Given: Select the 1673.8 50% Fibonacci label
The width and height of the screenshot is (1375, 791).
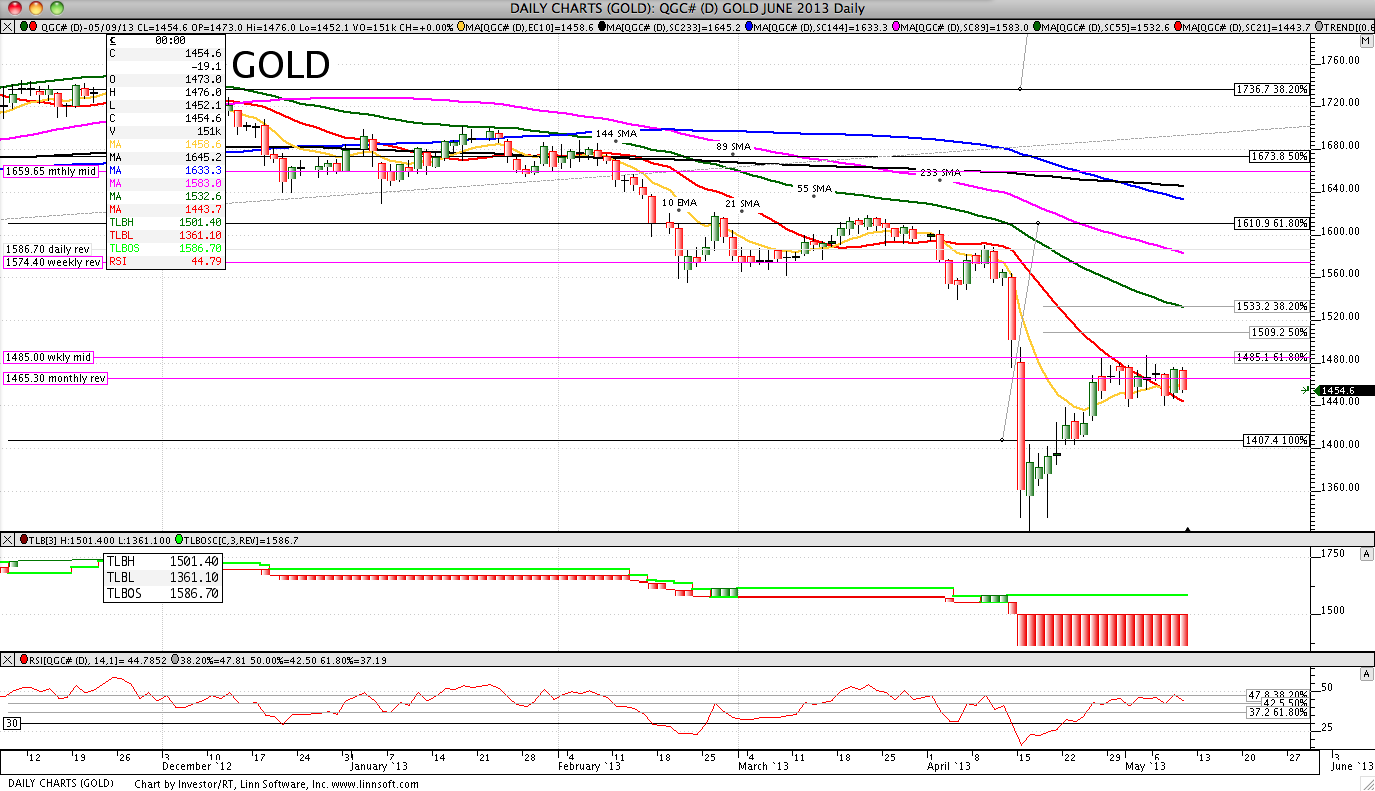Looking at the screenshot, I should tap(1279, 157).
